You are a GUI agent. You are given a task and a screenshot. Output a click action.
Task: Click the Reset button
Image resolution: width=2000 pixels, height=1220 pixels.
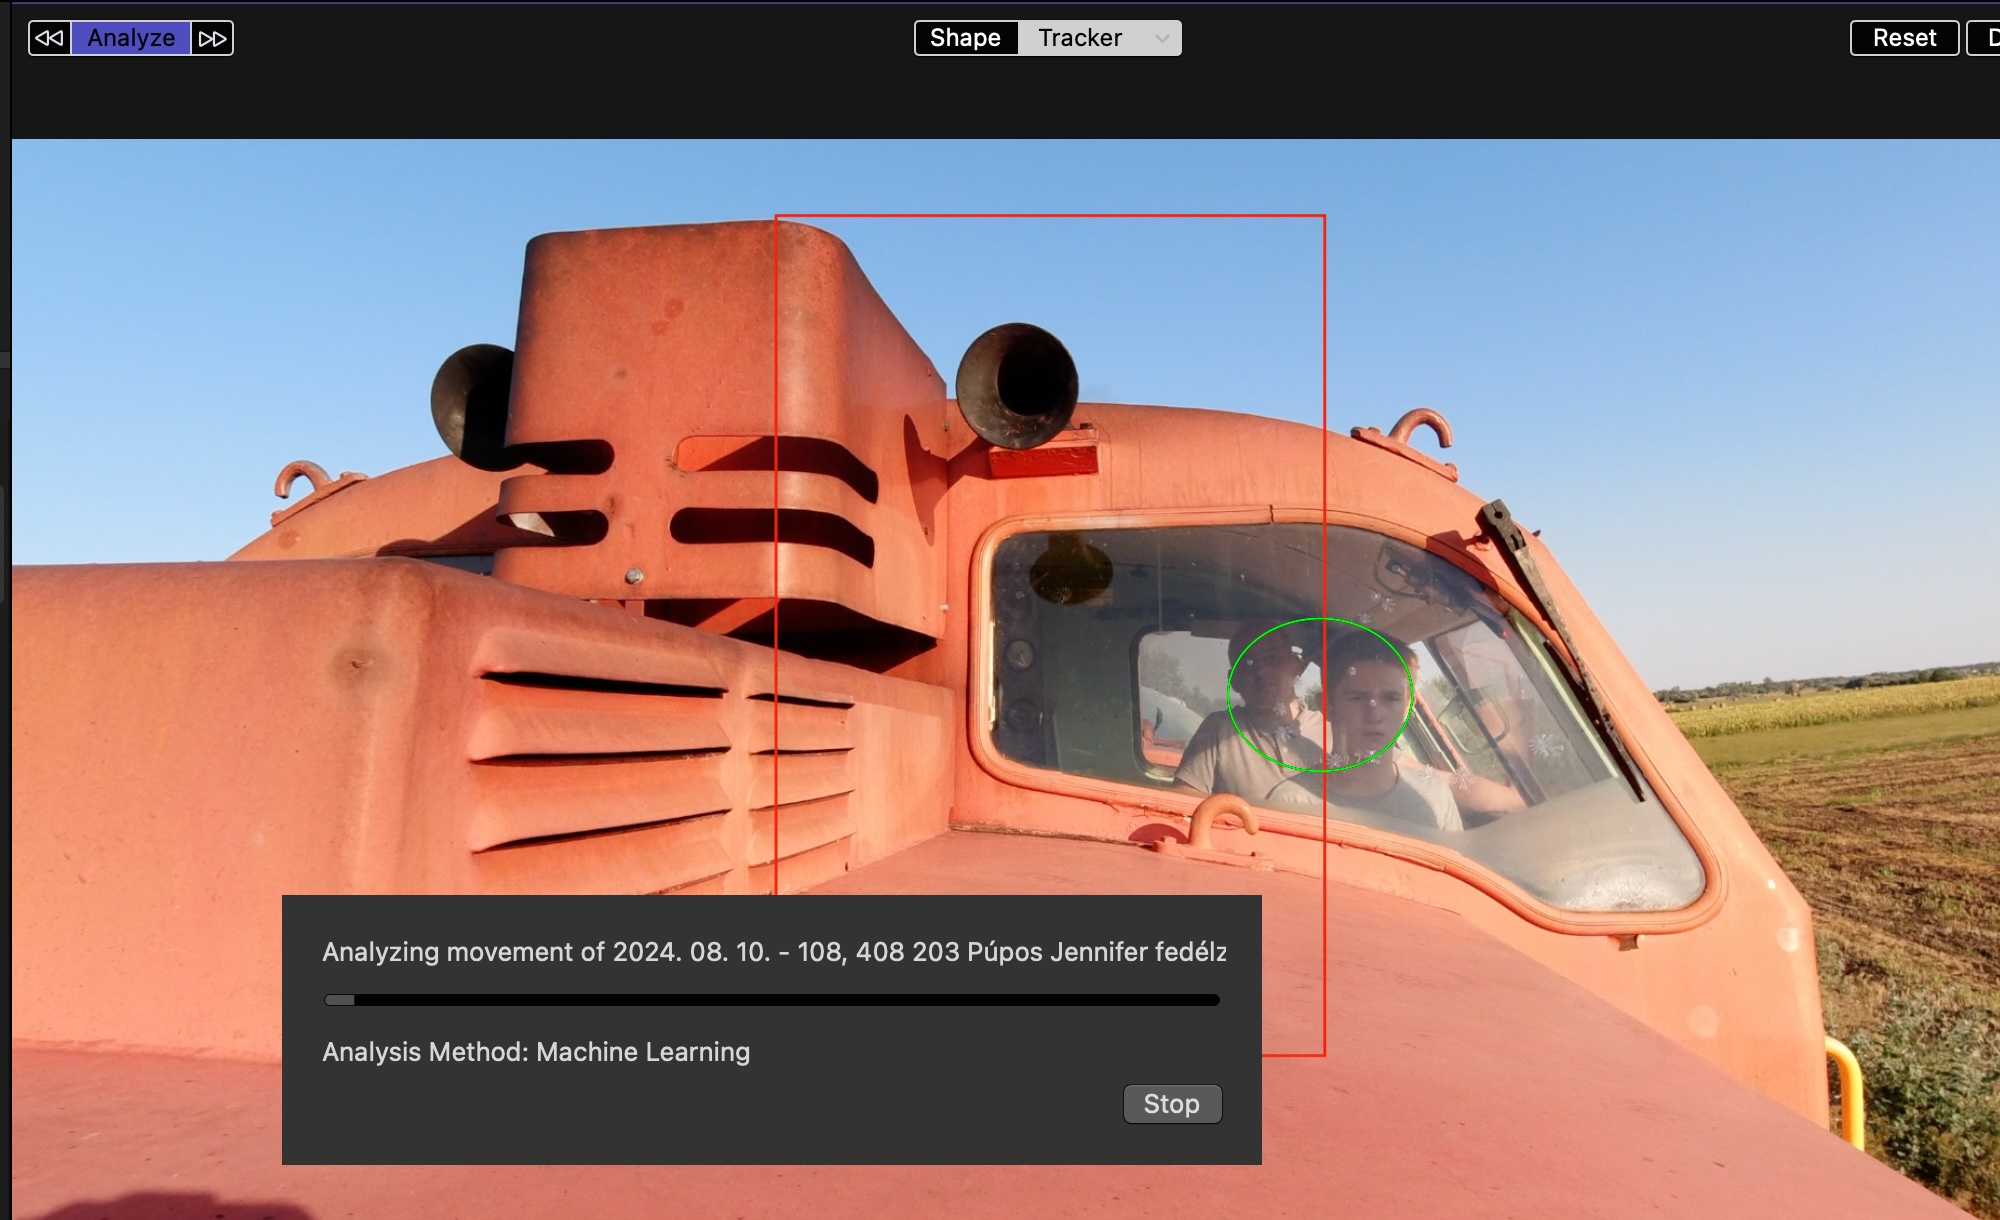click(1904, 38)
